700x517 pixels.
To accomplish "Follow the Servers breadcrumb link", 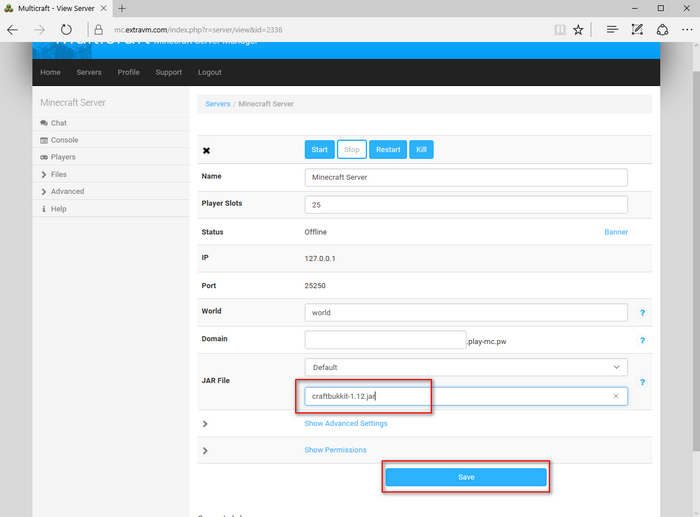I will [218, 104].
